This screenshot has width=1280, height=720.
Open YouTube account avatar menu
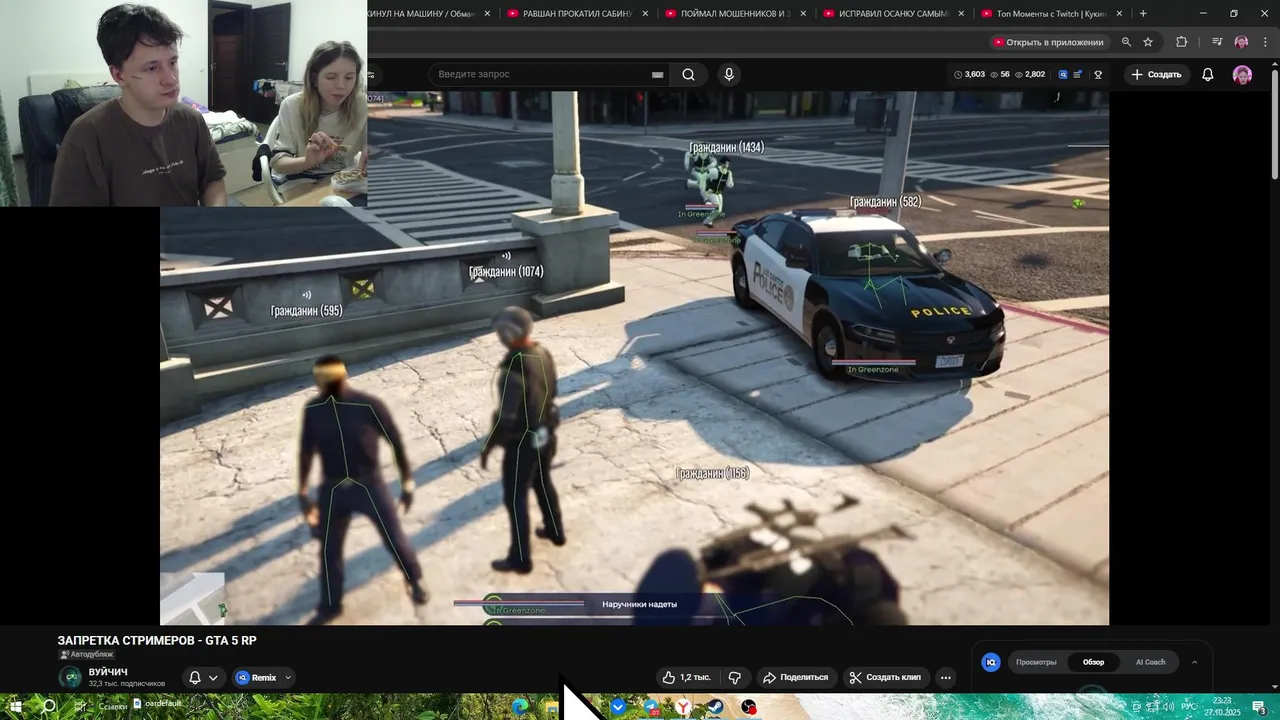pos(1242,75)
